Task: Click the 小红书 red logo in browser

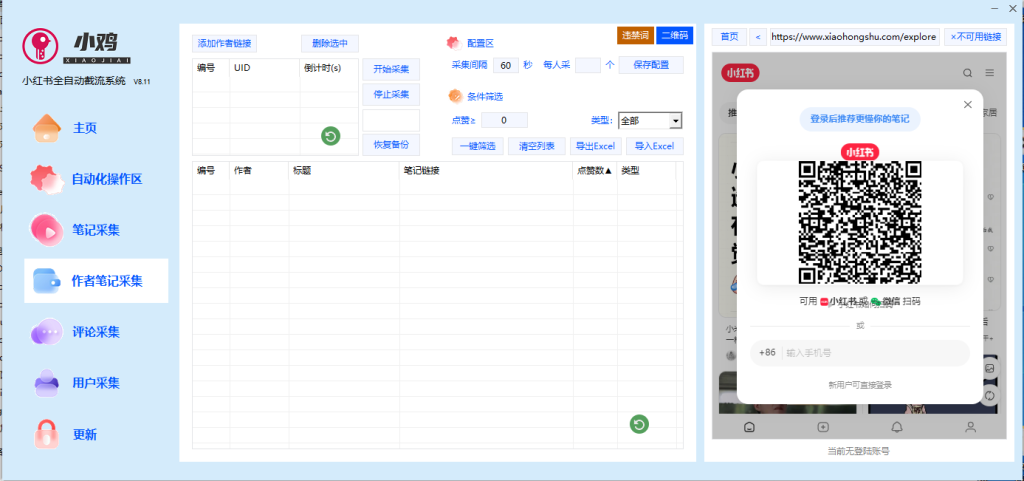Action: click(x=741, y=73)
